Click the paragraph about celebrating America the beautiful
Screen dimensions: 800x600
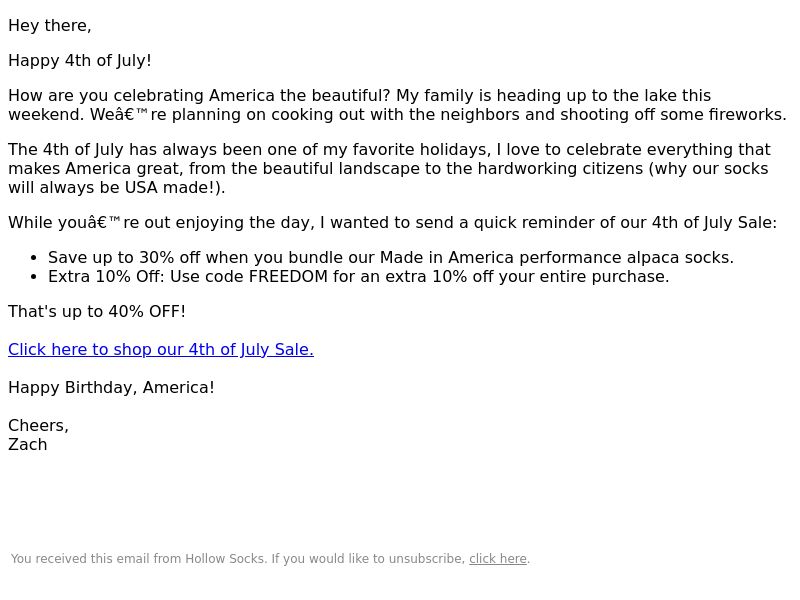(397, 105)
